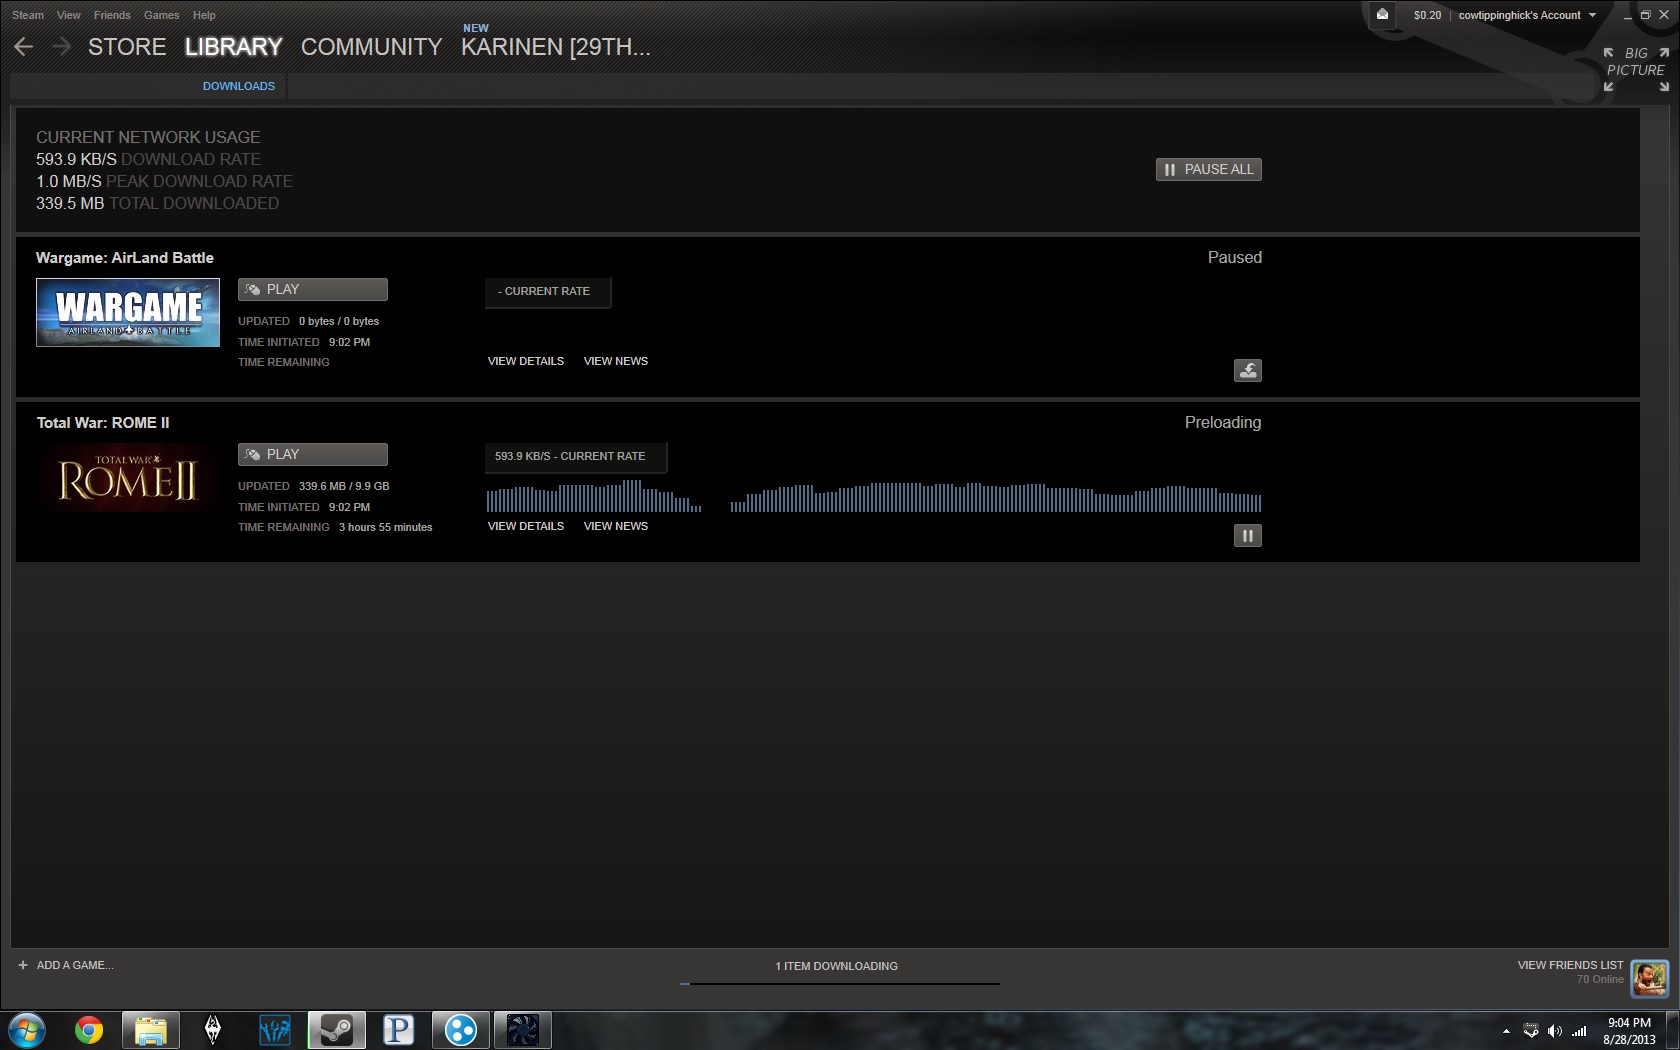Click the bottom download progress bar
Screen dimensions: 1680x1050
(x=839, y=984)
